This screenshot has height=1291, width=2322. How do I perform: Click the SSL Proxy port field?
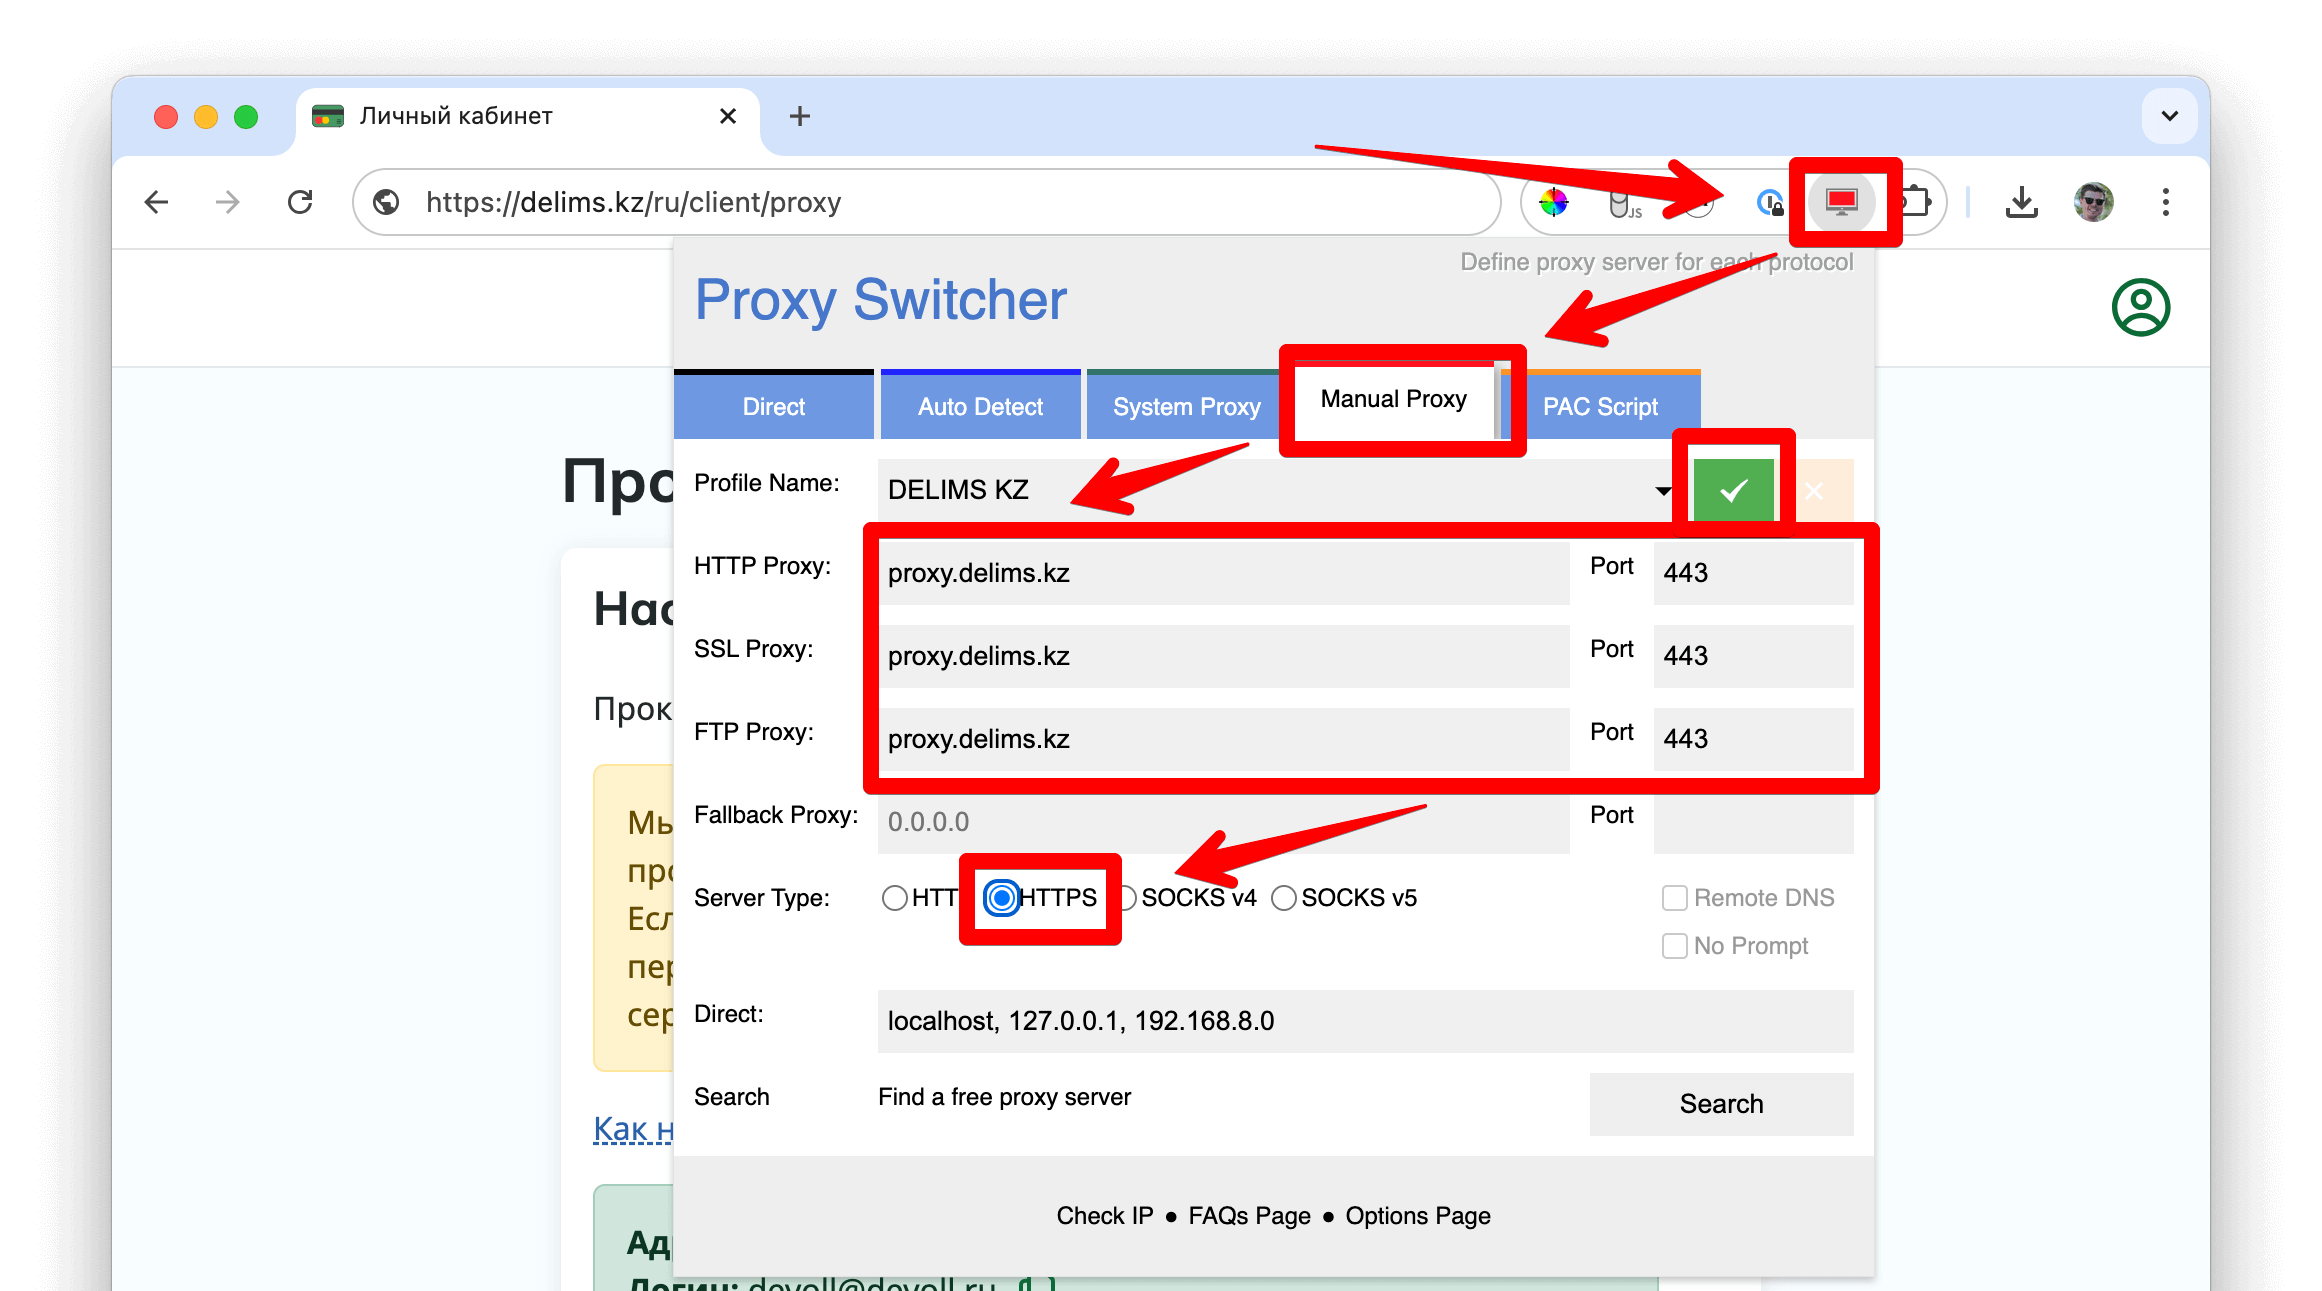point(1753,656)
